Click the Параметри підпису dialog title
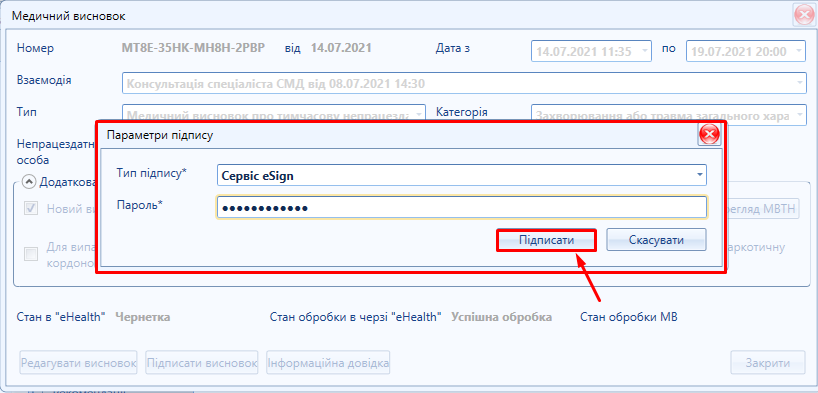818x393 pixels. tap(160, 135)
